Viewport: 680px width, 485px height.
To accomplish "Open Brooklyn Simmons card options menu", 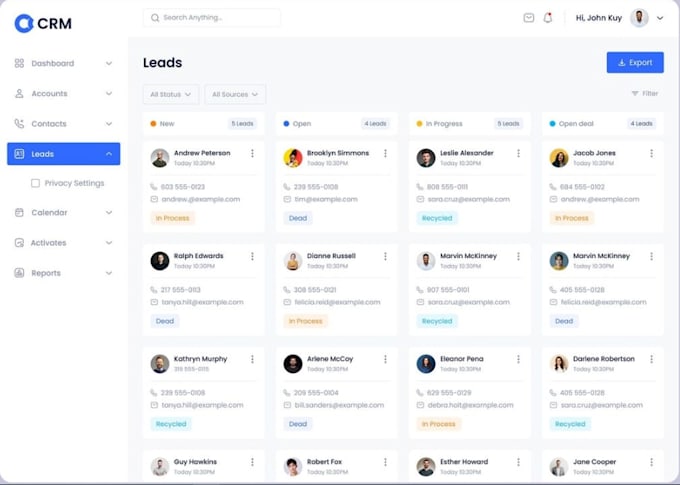I will coord(385,153).
